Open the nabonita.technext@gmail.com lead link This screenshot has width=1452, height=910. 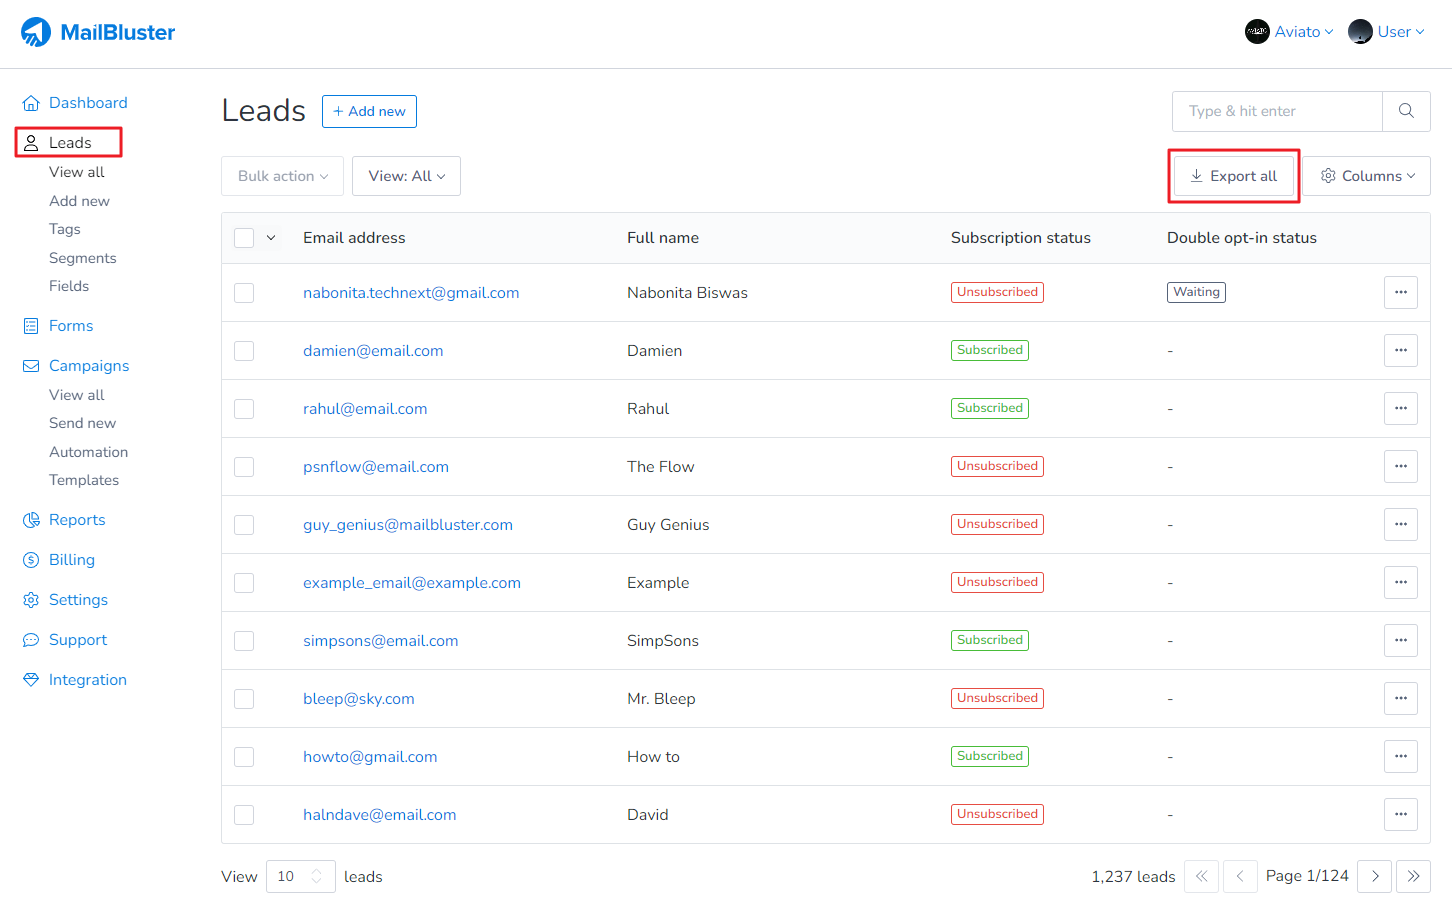point(411,293)
